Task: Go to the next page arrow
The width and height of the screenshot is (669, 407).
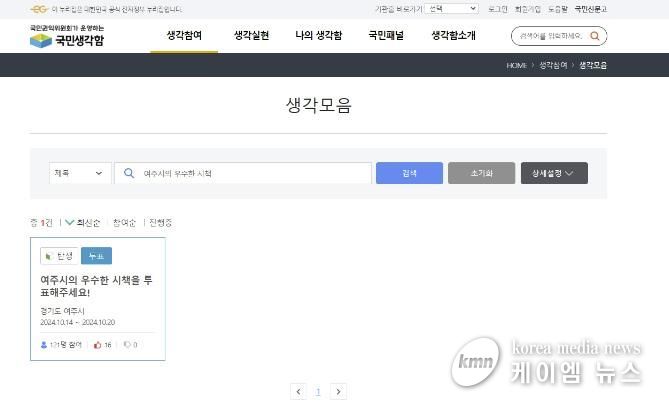Action: click(x=338, y=391)
